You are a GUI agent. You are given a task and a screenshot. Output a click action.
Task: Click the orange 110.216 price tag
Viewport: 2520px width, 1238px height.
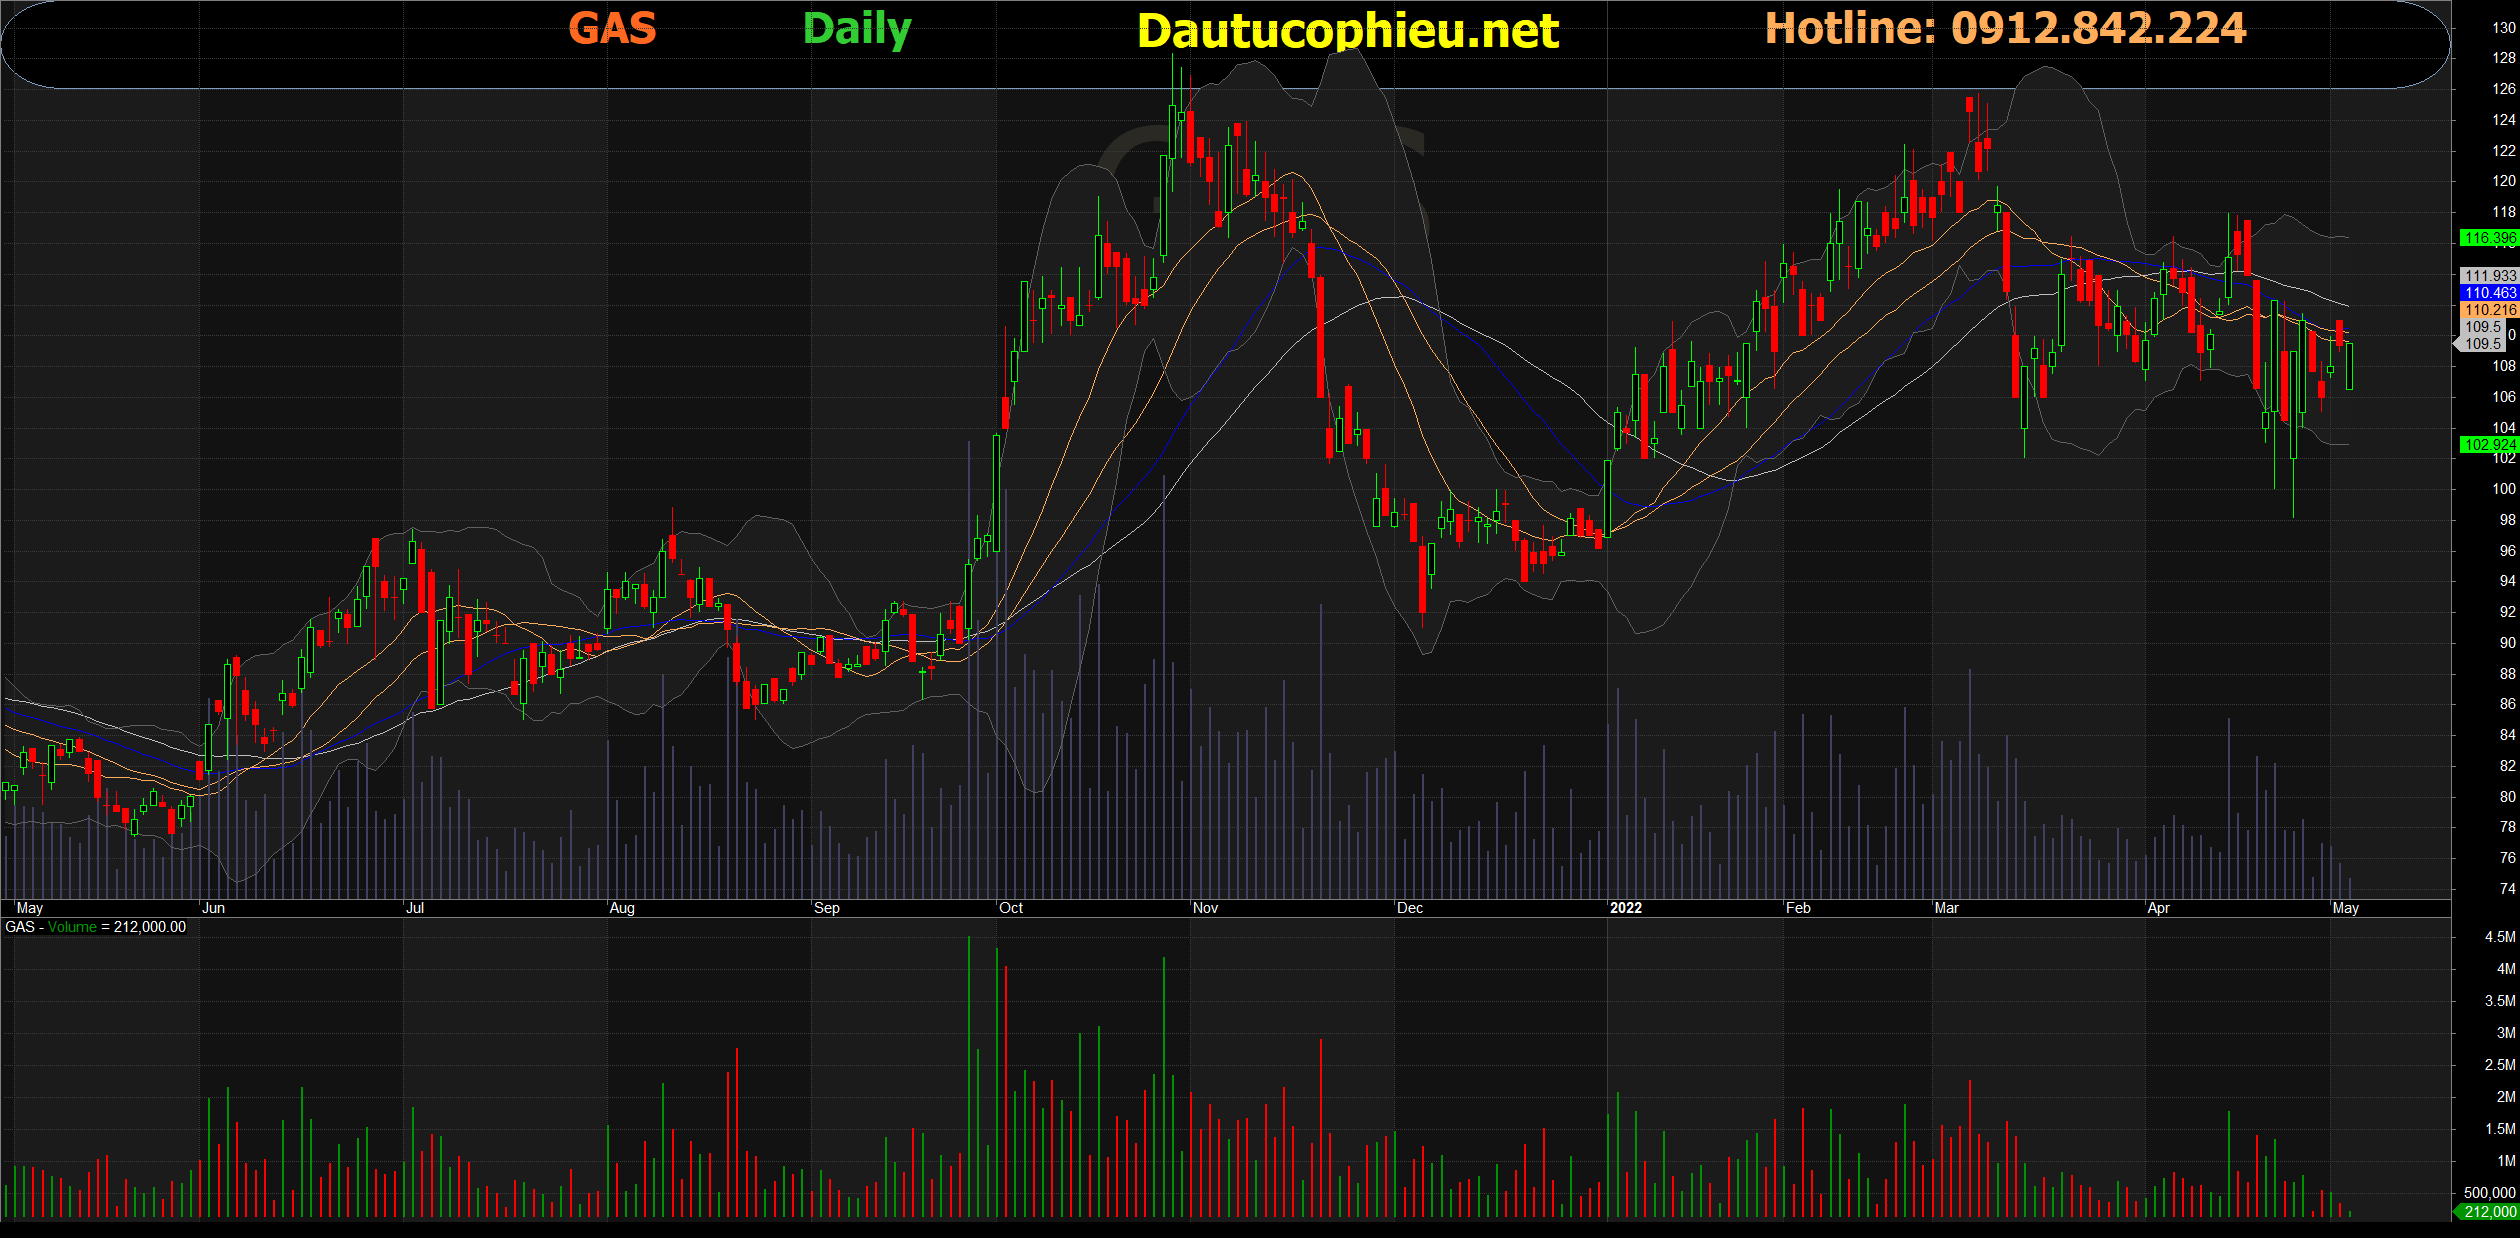tap(2489, 310)
